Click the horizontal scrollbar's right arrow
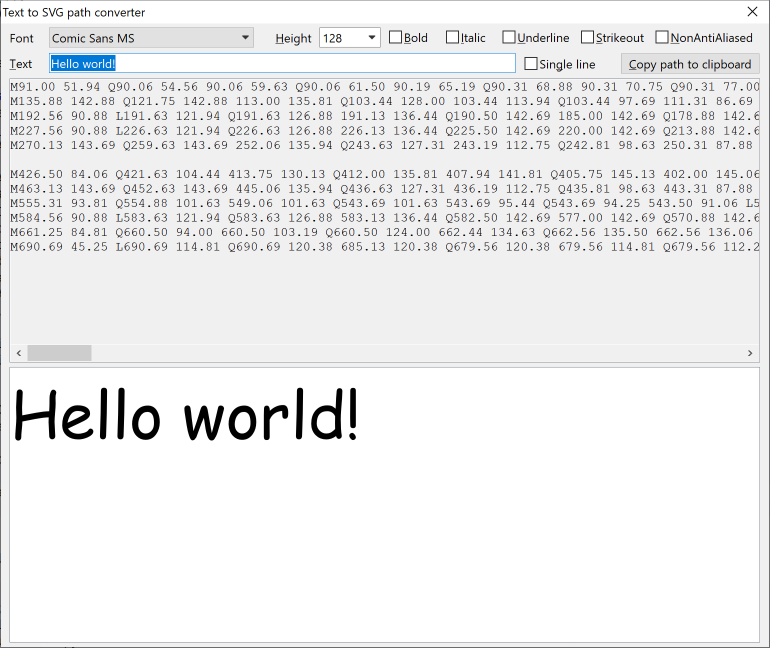The image size is (770, 648). (x=750, y=353)
